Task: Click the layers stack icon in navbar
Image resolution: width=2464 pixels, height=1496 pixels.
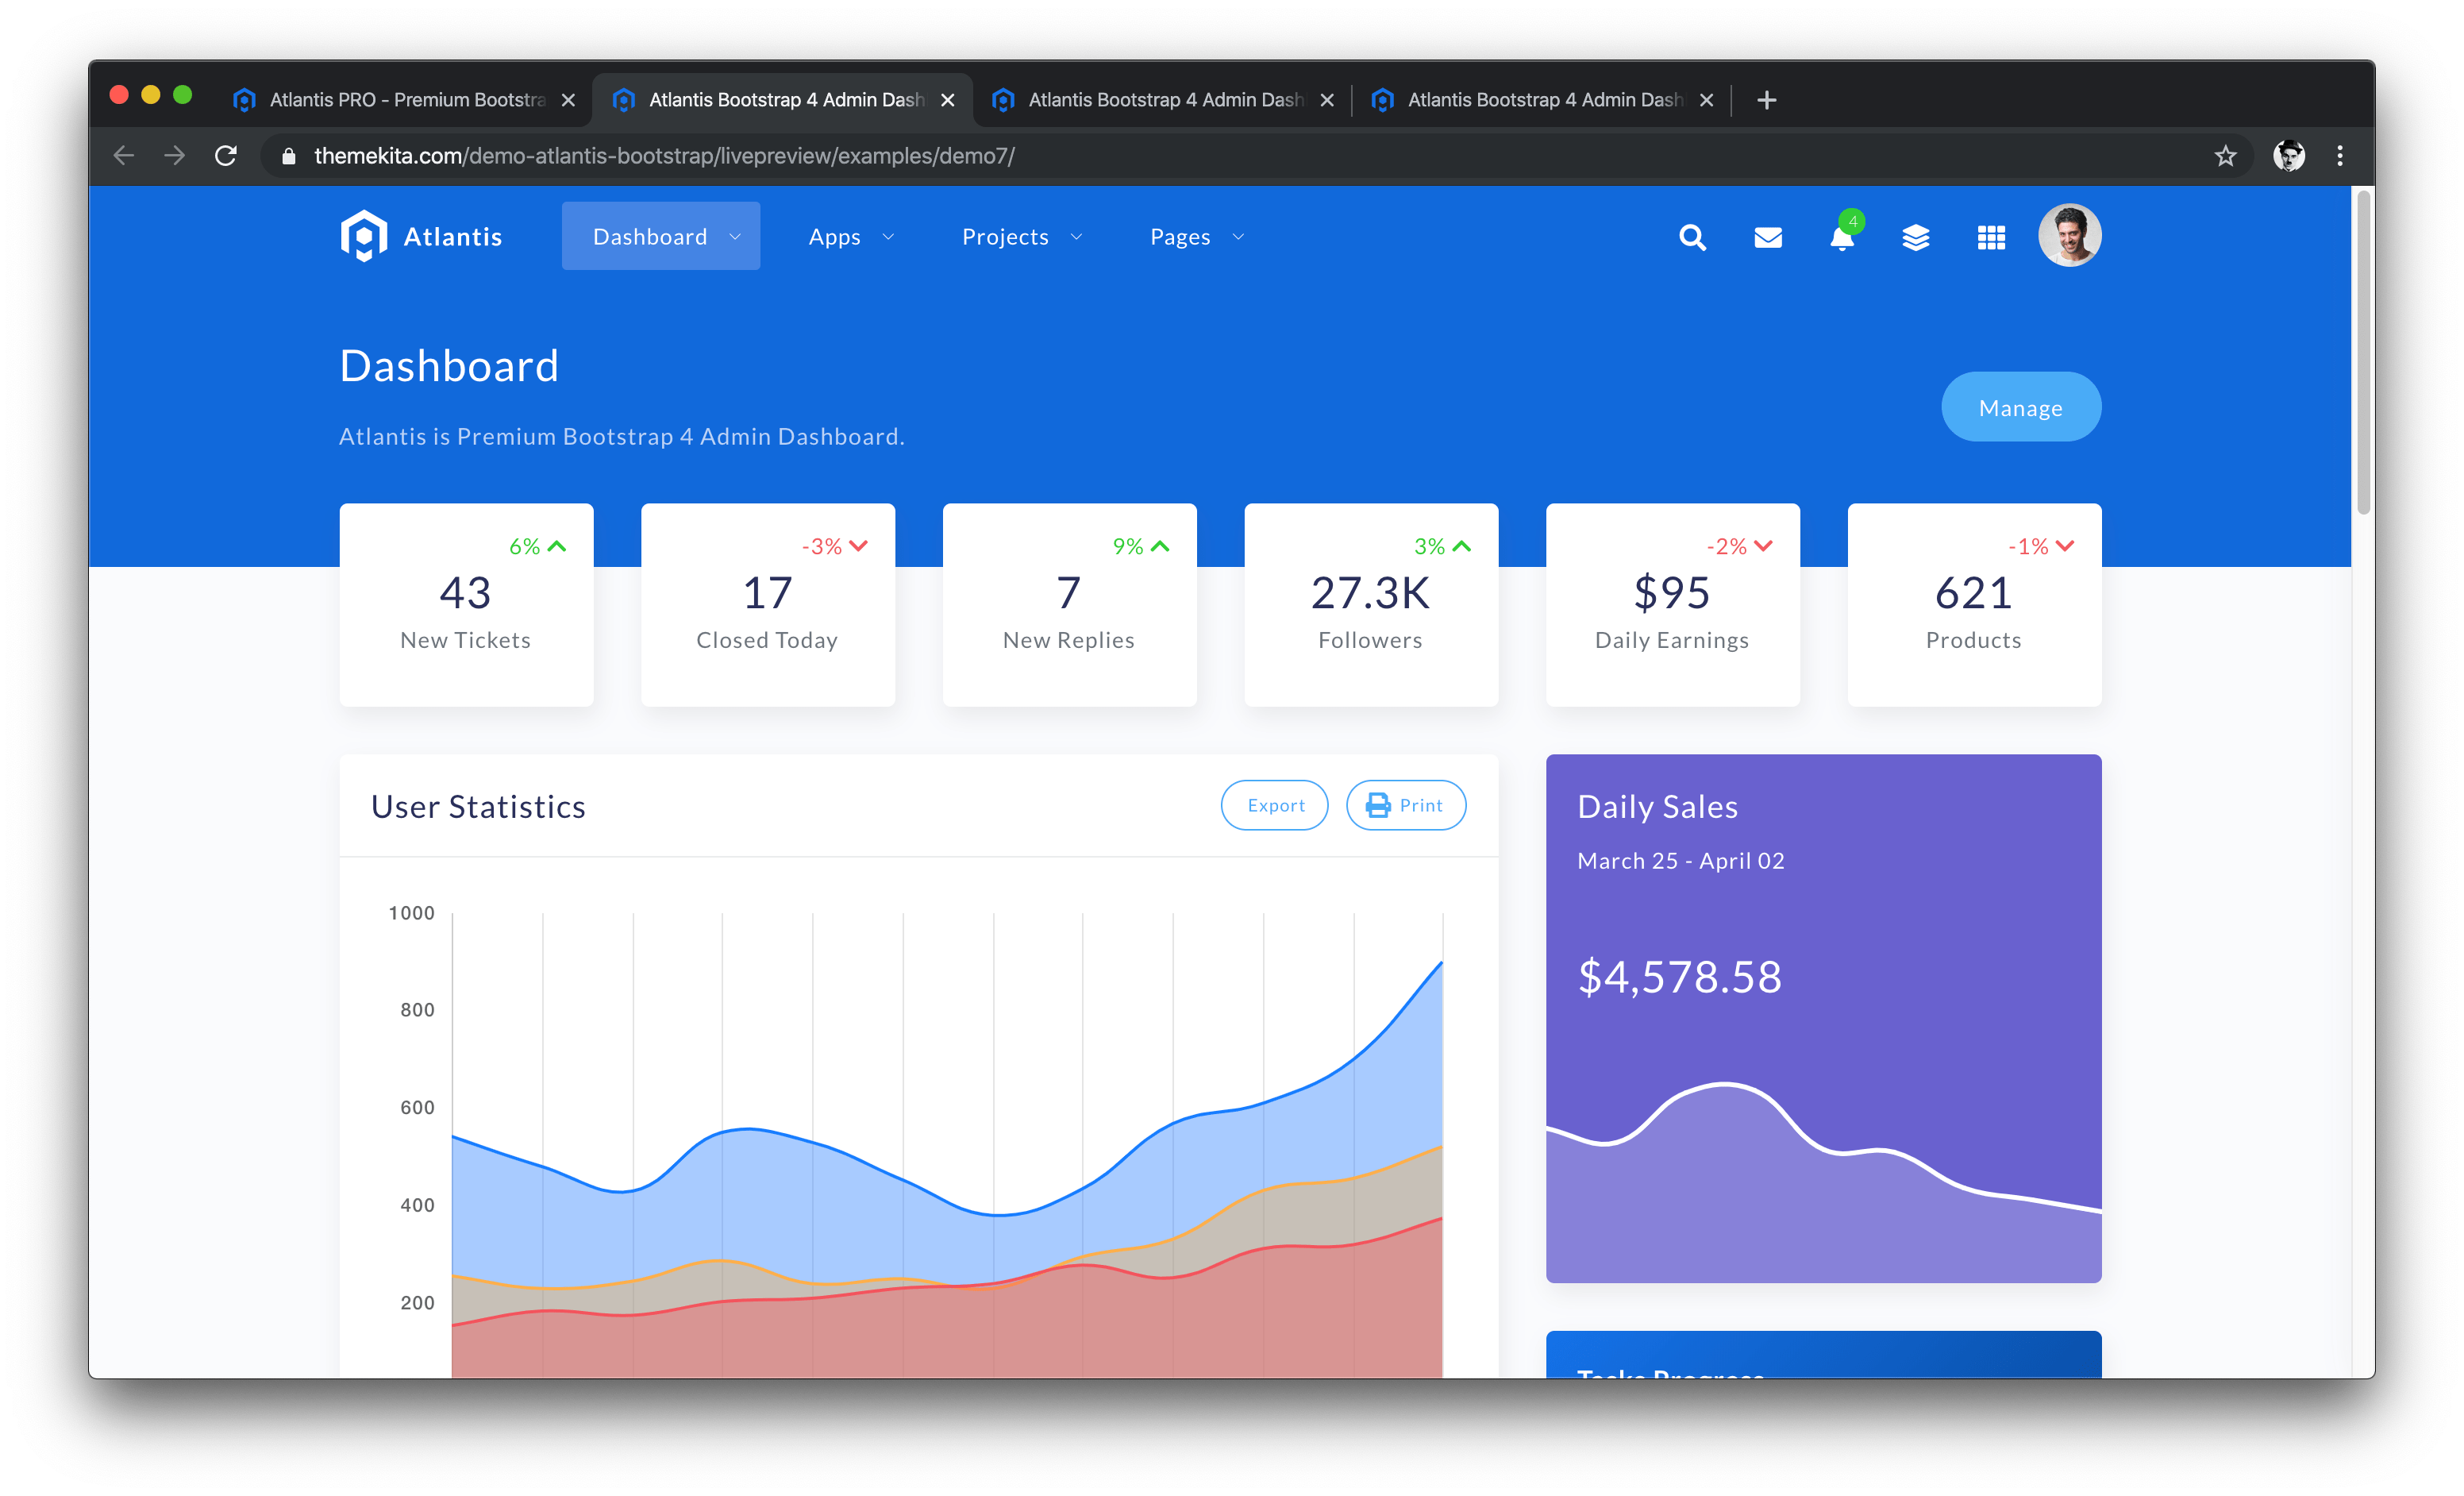Action: 1915,237
